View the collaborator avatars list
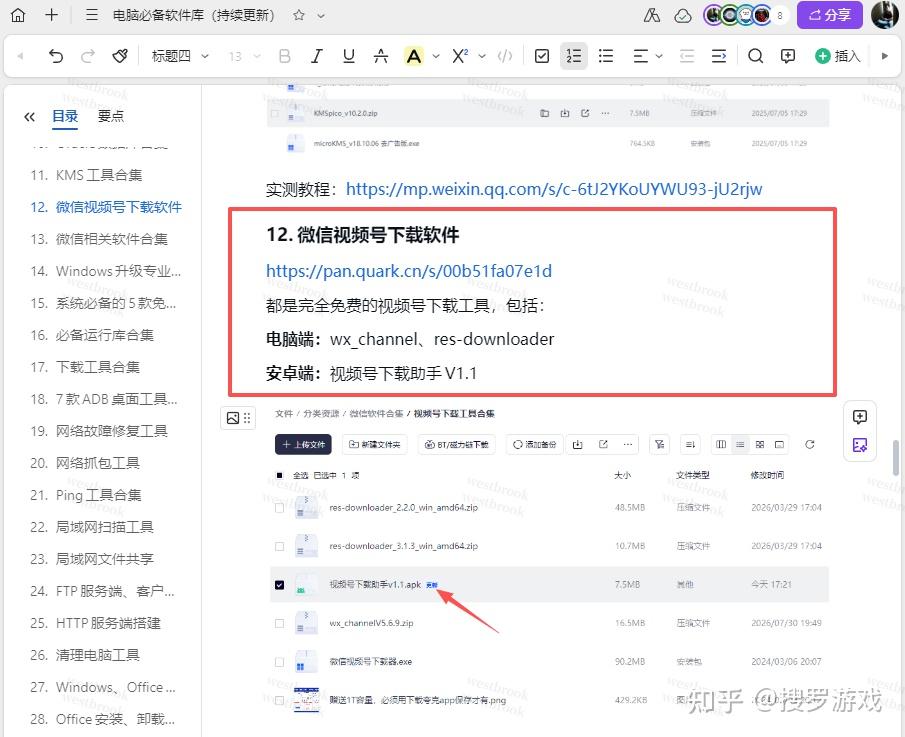This screenshot has height=737, width=905. tap(745, 16)
